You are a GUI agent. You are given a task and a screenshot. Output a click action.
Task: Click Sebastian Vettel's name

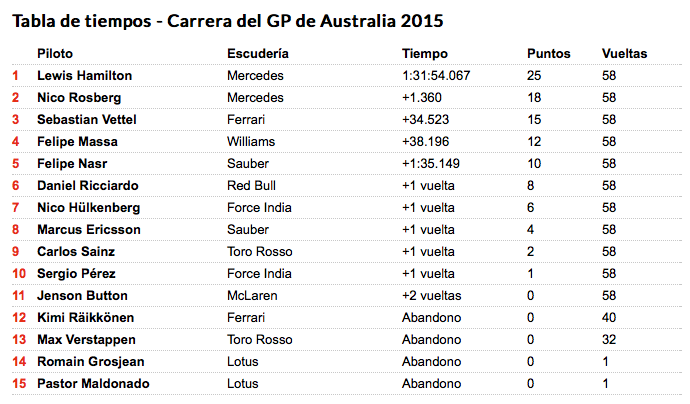pos(87,120)
